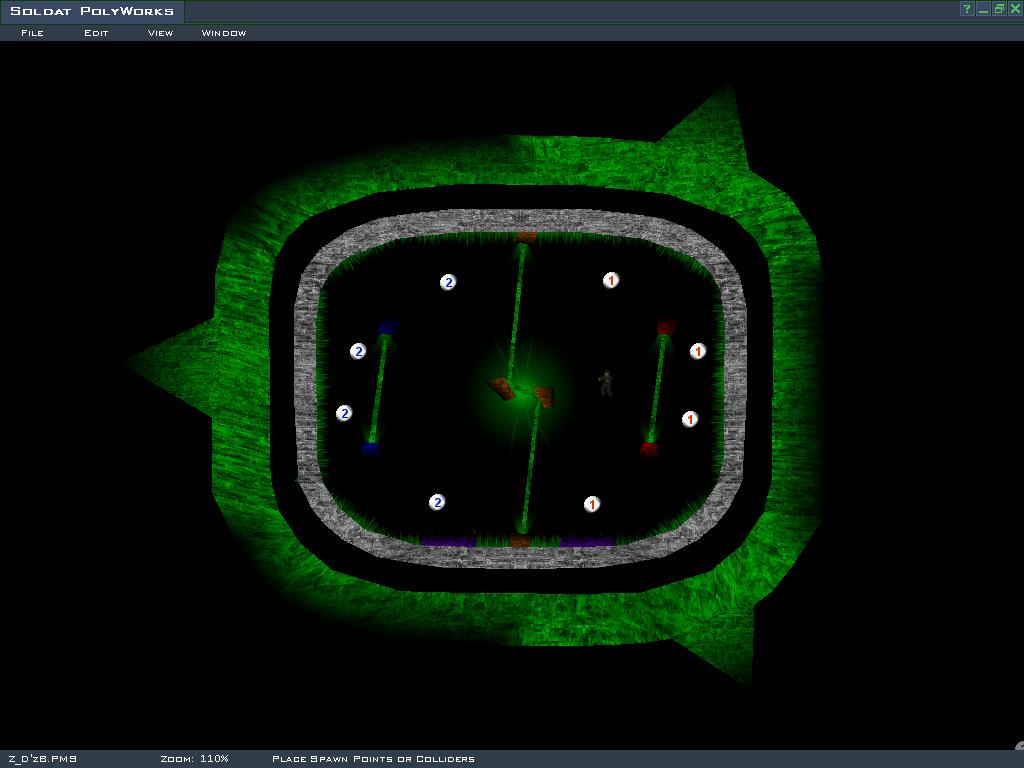Select the topmost blue team 2 spawn point
Screen dimensions: 1024x768
pyautogui.click(x=448, y=282)
